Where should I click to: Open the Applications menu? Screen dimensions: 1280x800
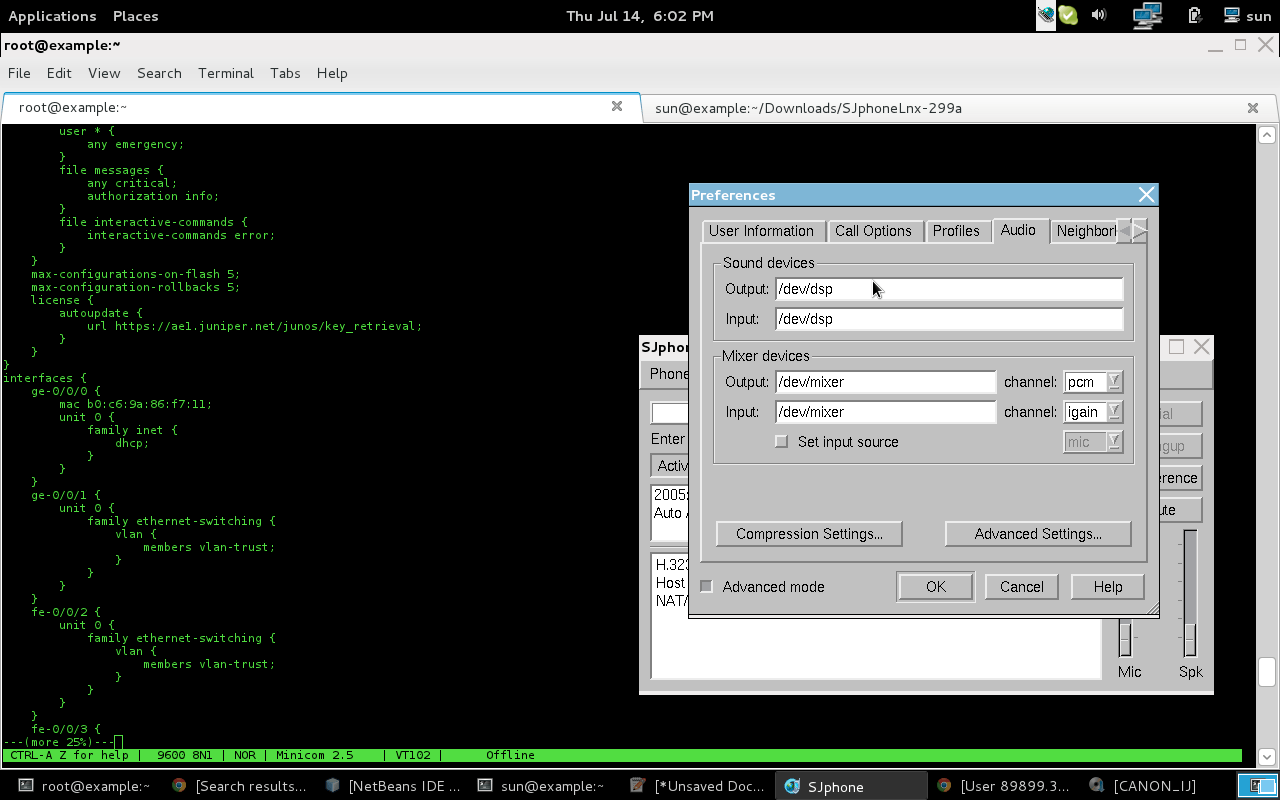click(52, 15)
